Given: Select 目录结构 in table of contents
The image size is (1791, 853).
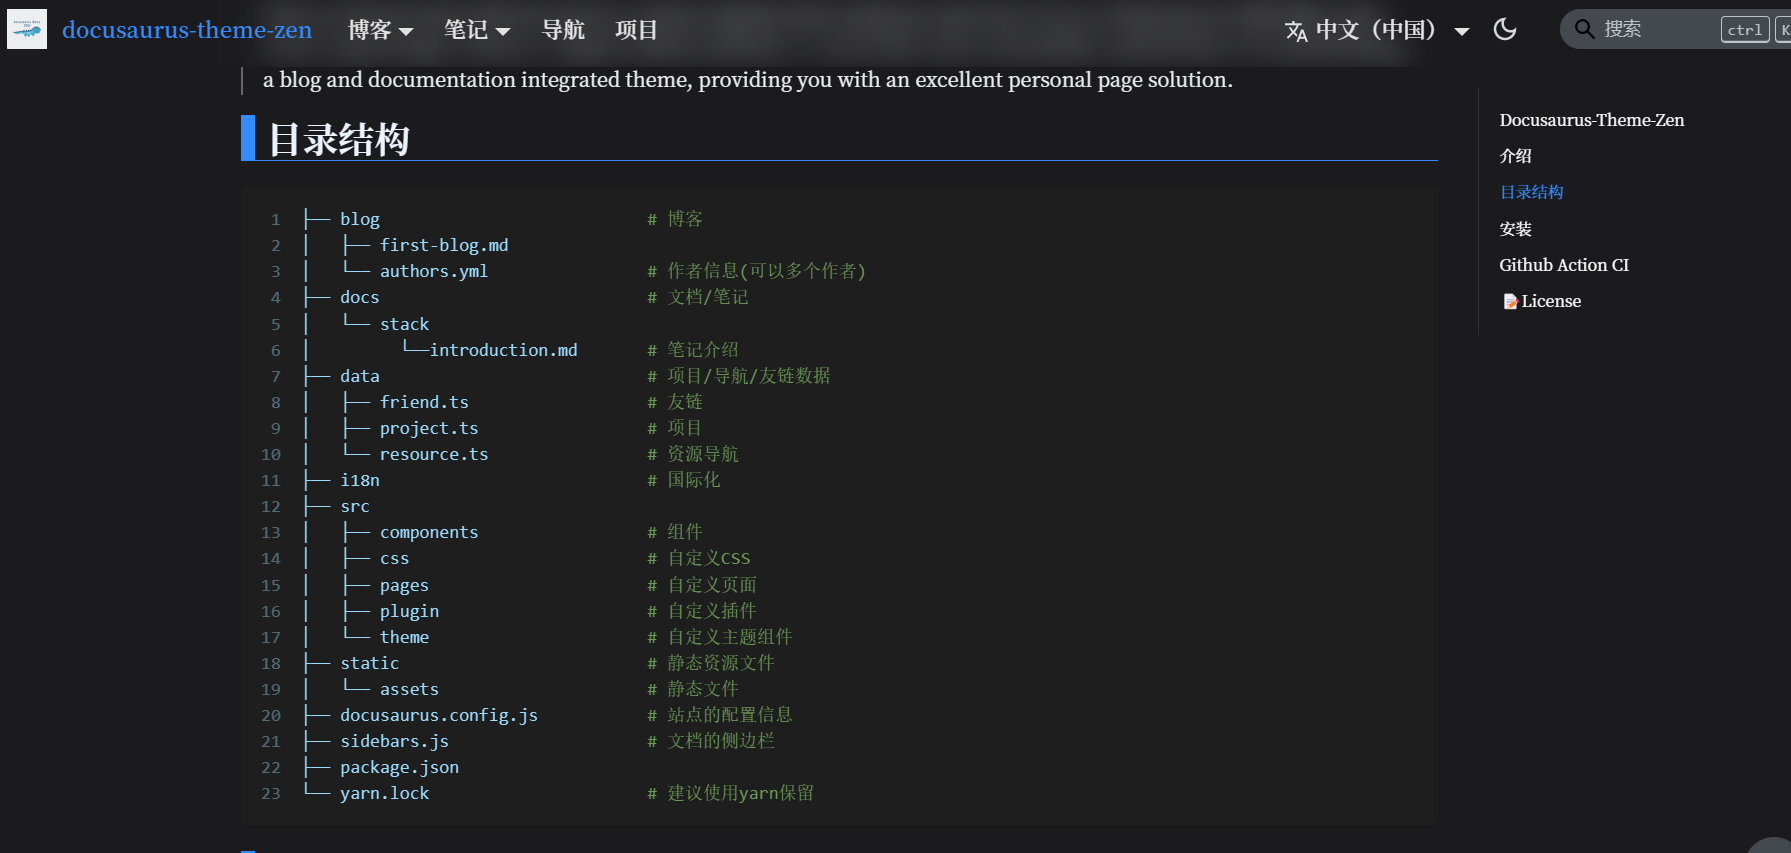Looking at the screenshot, I should click(x=1531, y=192).
